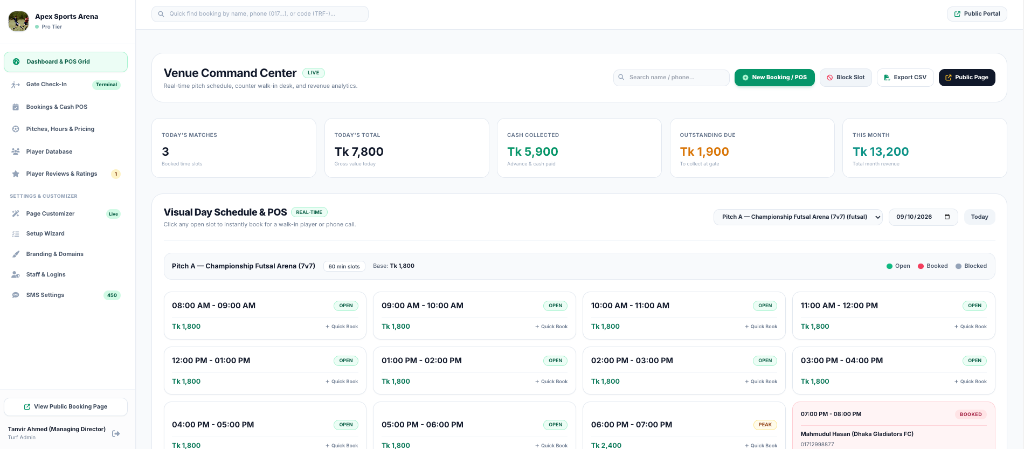The width and height of the screenshot is (1024, 449).
Task: Click the Branding brush icon
Action: pos(16,254)
